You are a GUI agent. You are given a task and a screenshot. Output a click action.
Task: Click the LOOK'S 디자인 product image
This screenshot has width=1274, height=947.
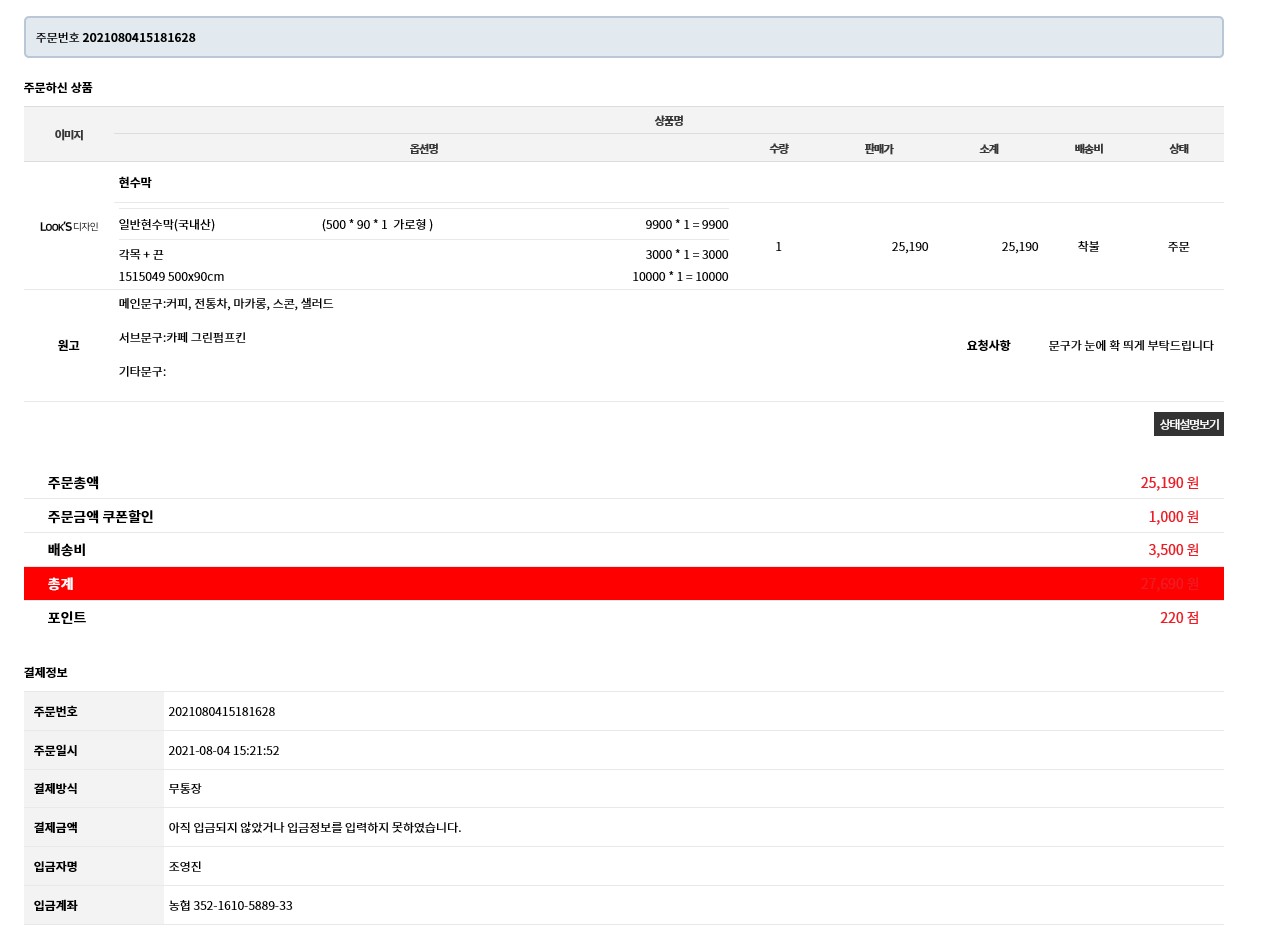tap(69, 227)
